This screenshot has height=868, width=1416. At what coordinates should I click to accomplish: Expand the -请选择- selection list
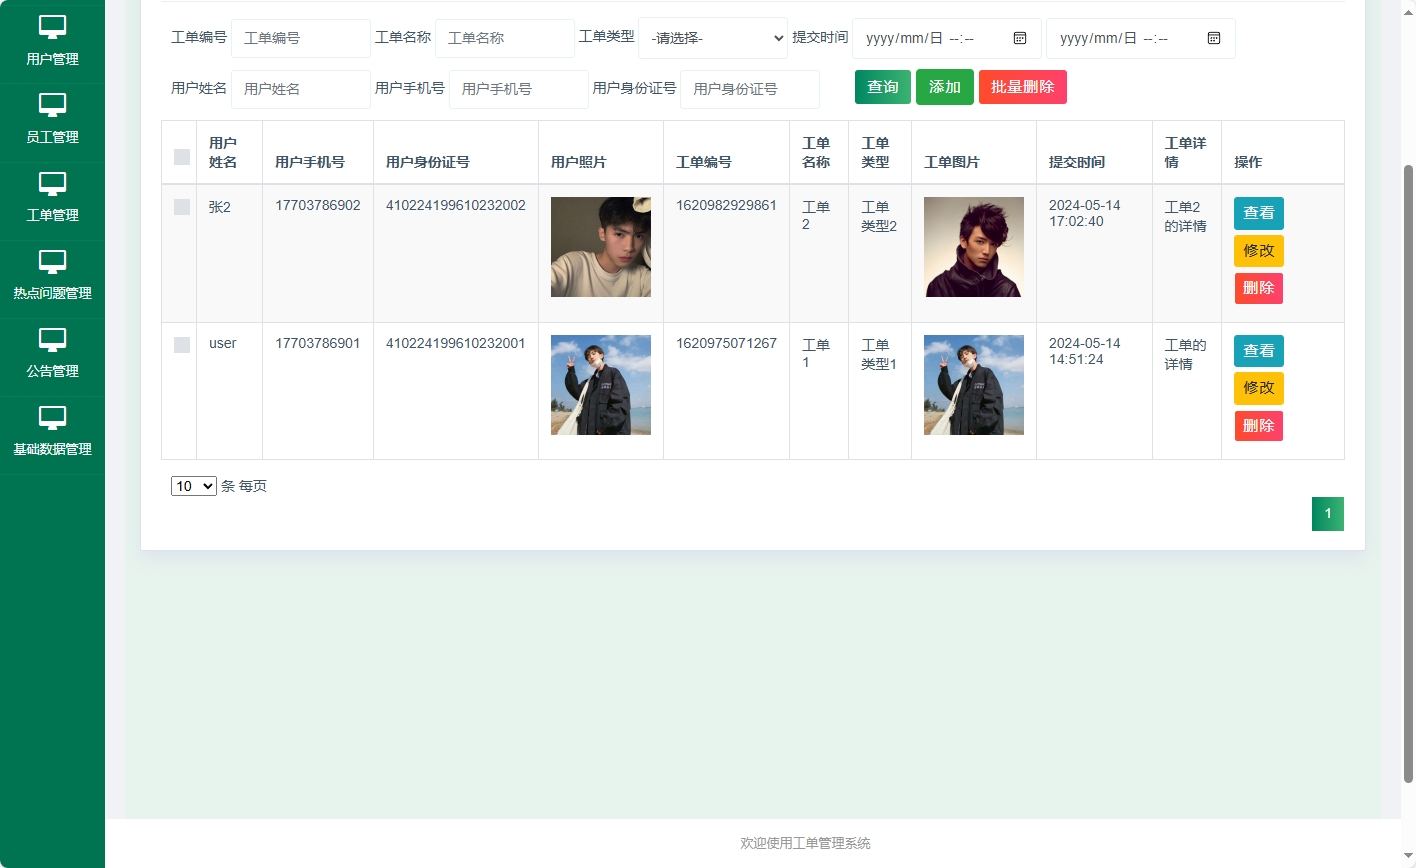(712, 38)
